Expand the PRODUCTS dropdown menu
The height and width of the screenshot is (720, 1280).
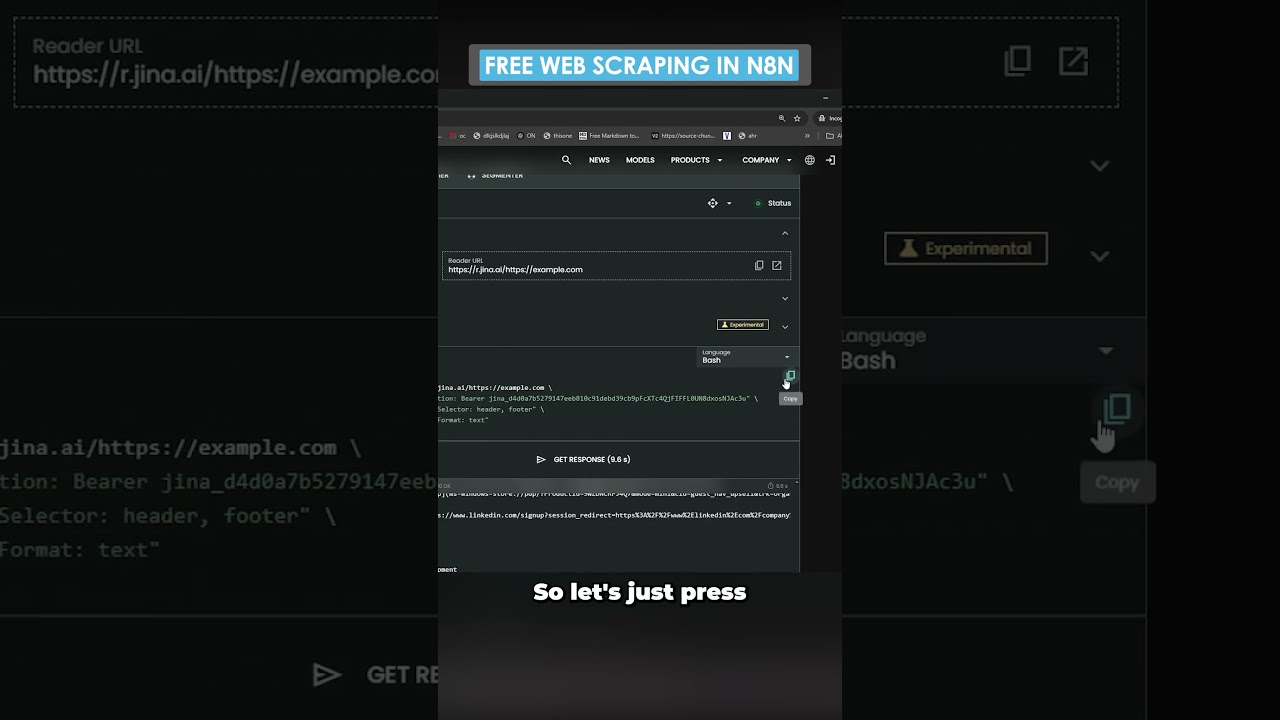point(696,160)
